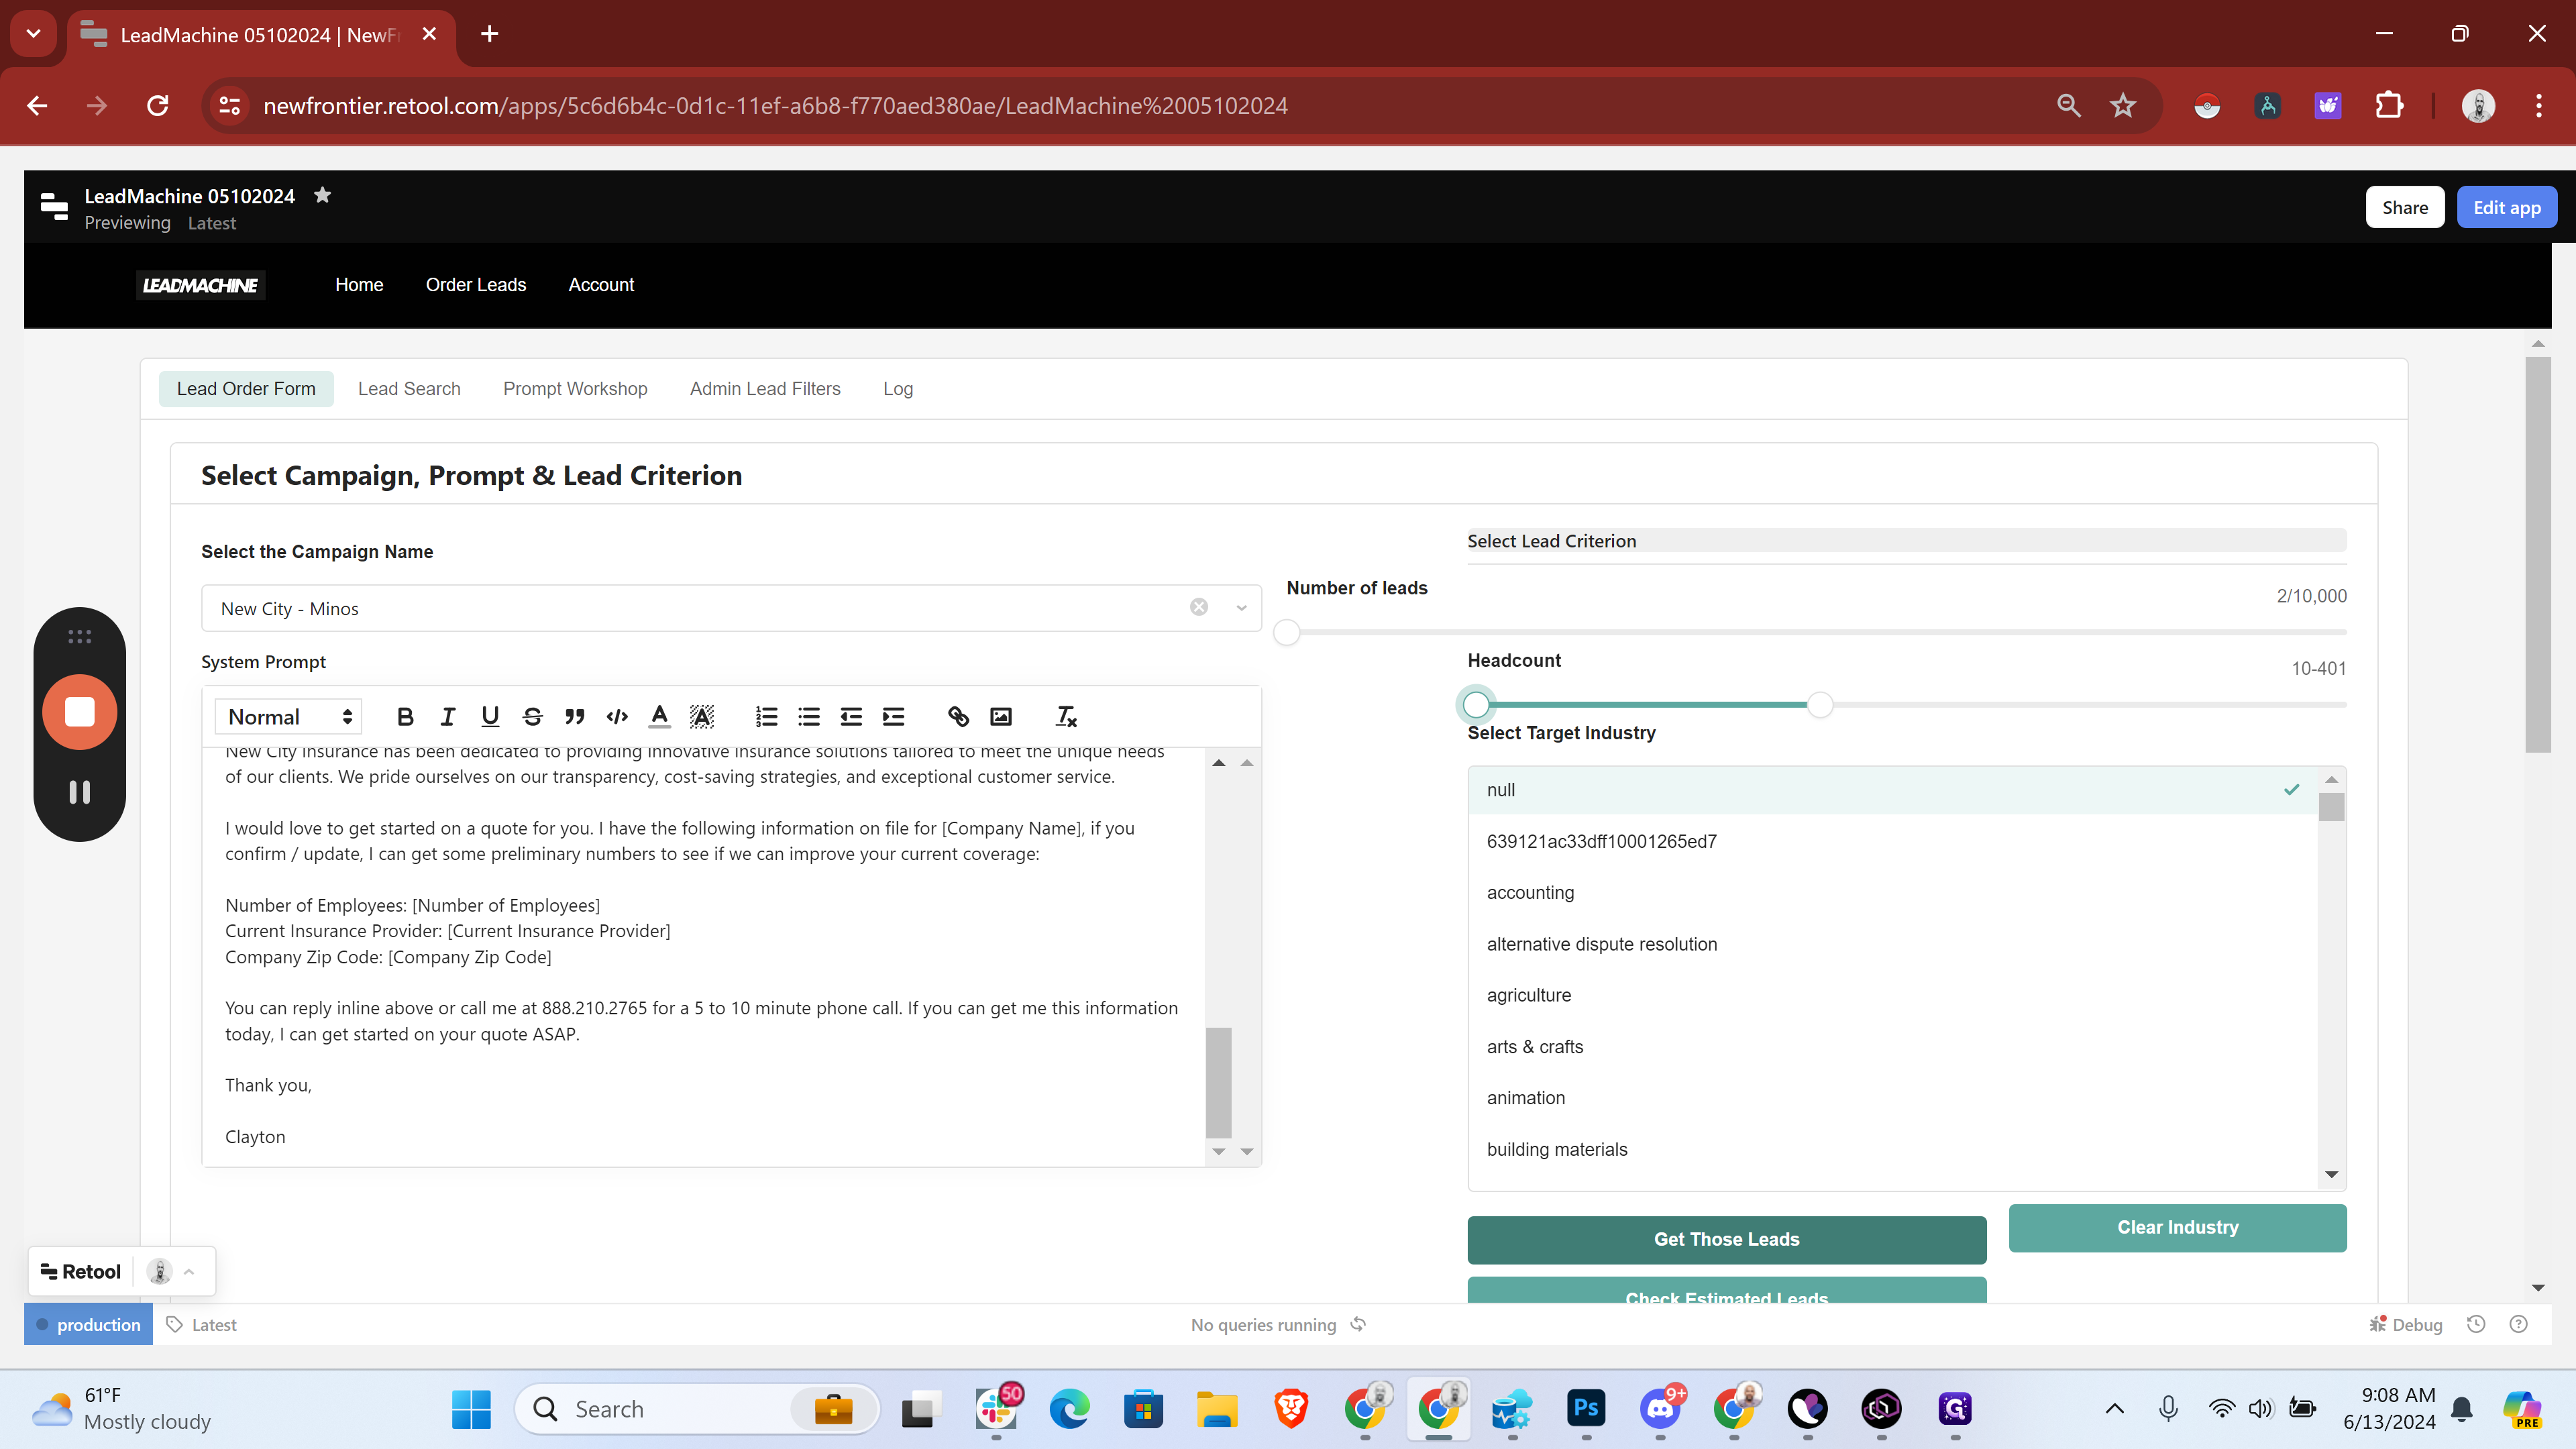Click the Headcount slider right handle

click(1820, 705)
